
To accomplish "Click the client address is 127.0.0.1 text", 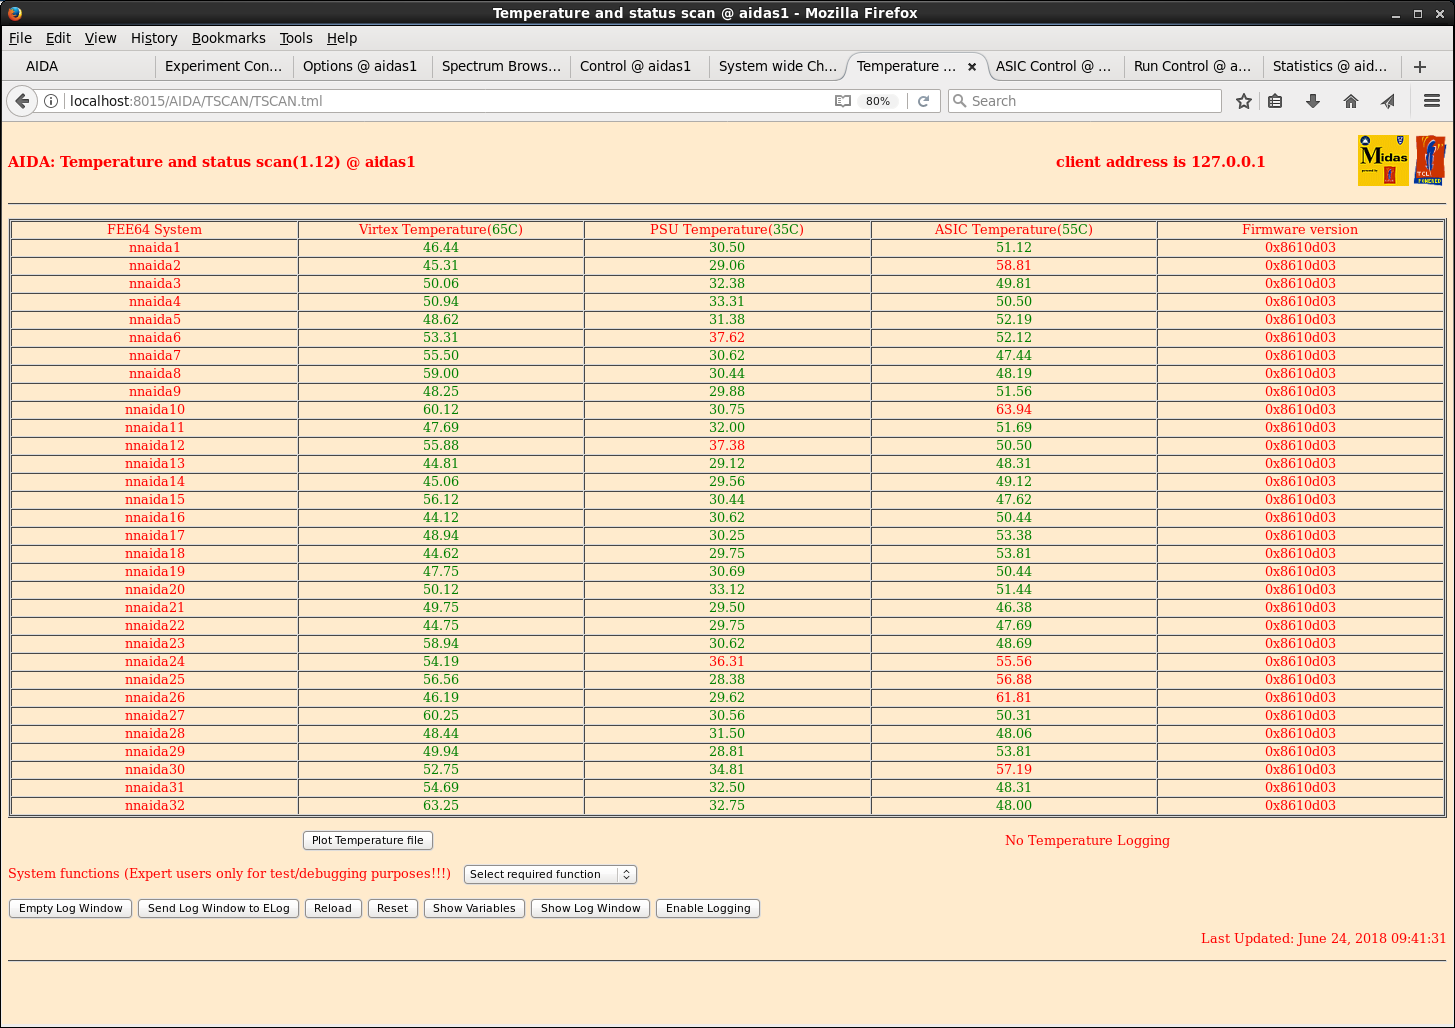I will (1160, 162).
